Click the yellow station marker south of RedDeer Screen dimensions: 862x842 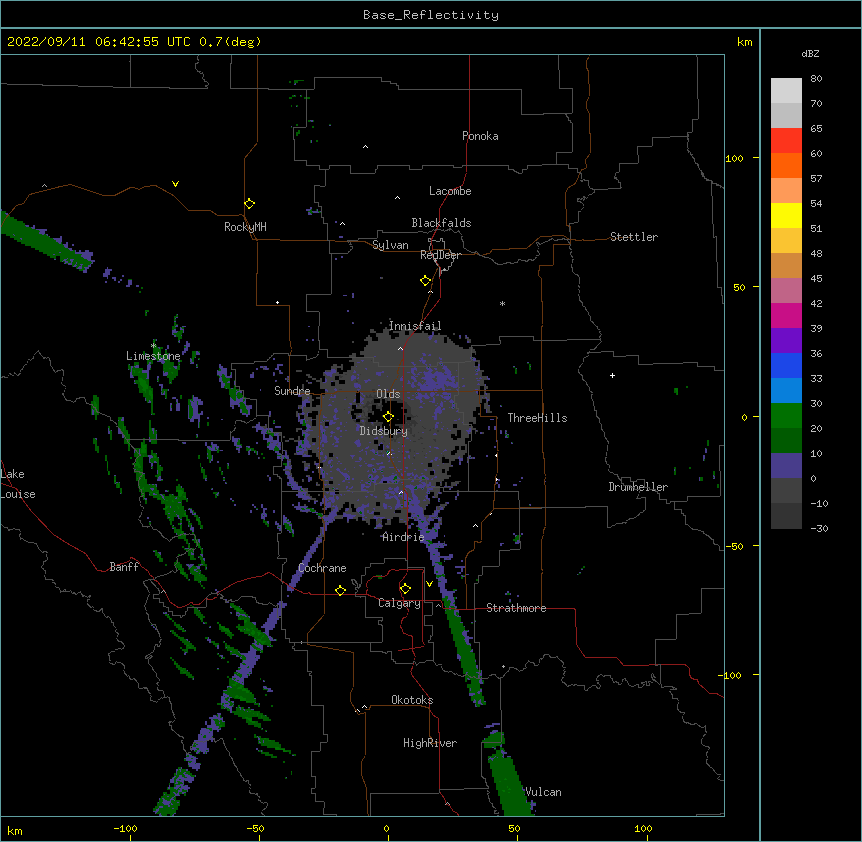(425, 281)
